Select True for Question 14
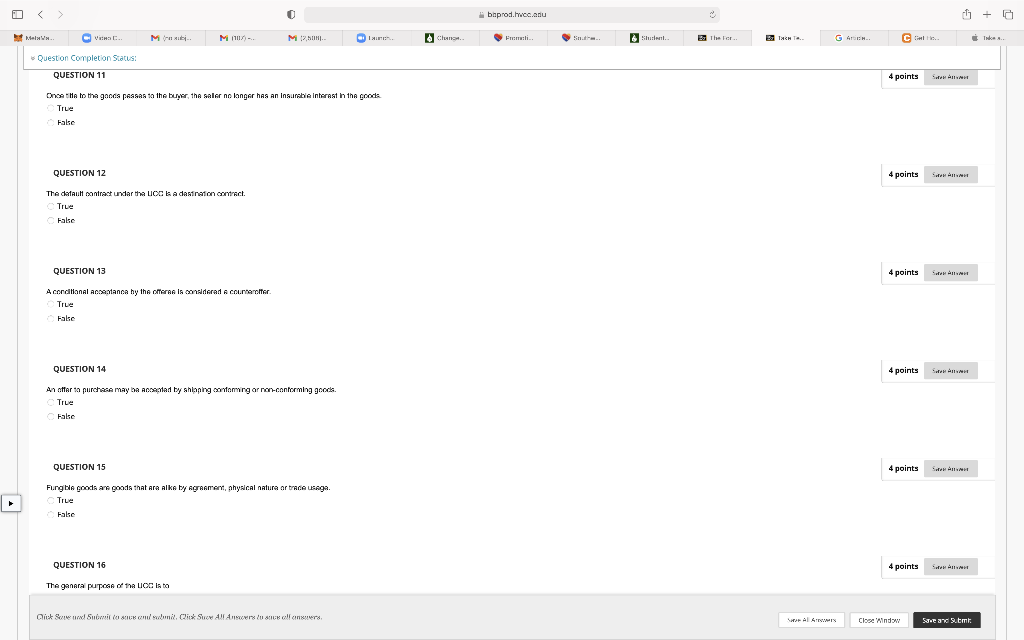The image size is (1024, 640). [x=50, y=402]
